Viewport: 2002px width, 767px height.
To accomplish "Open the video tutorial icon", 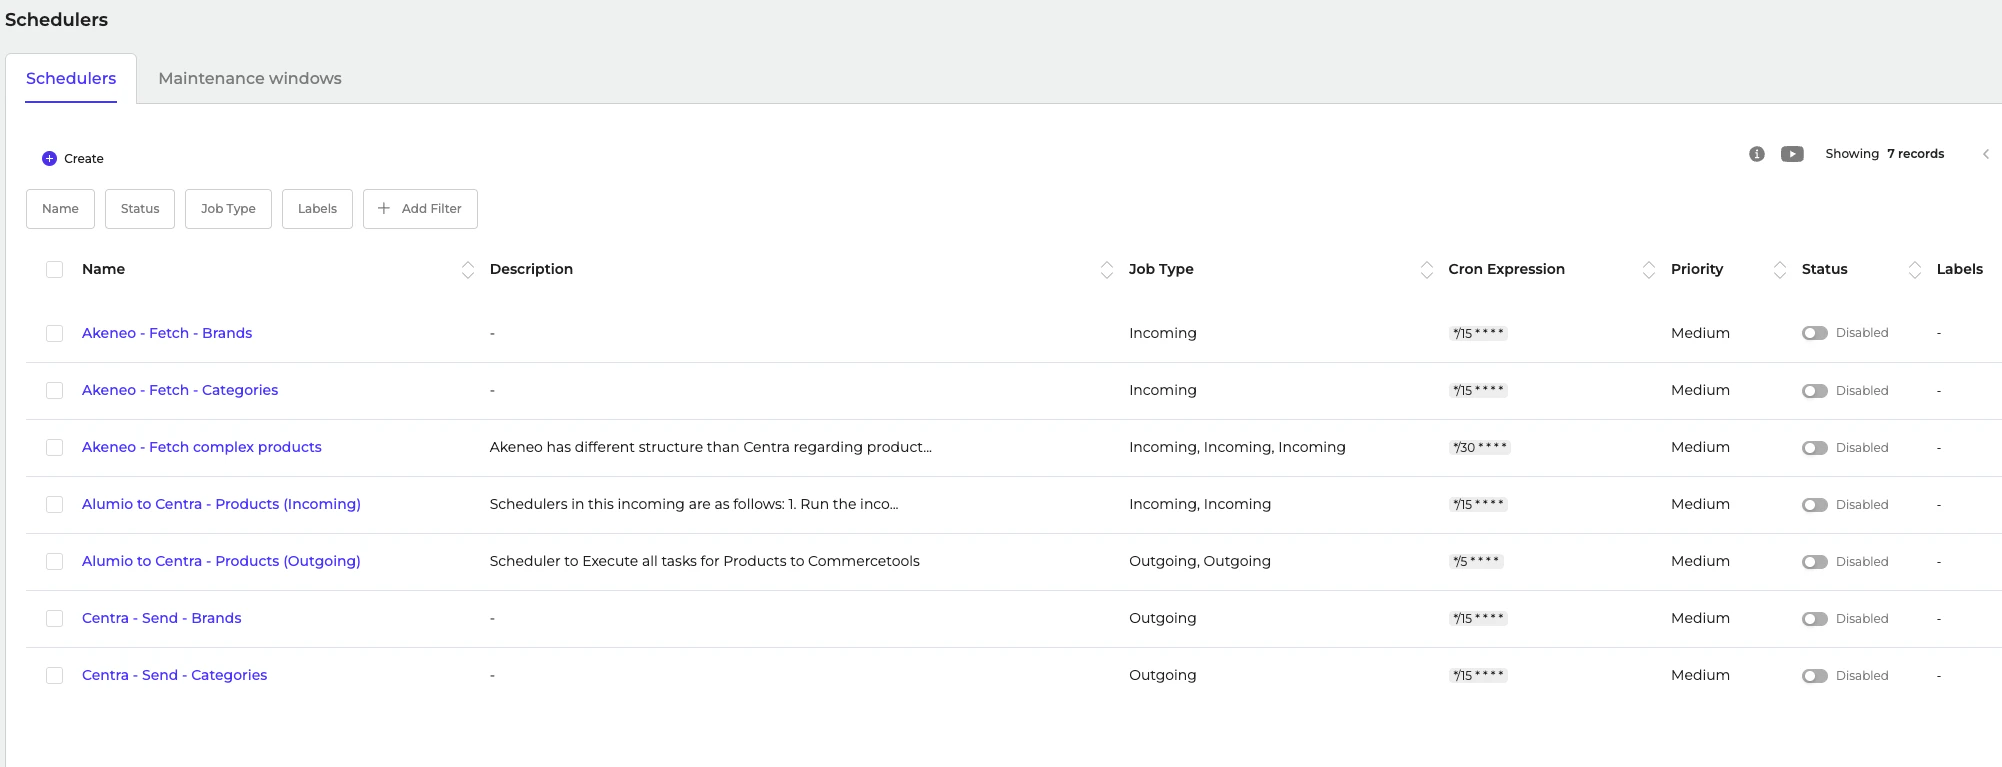I will click(x=1792, y=154).
